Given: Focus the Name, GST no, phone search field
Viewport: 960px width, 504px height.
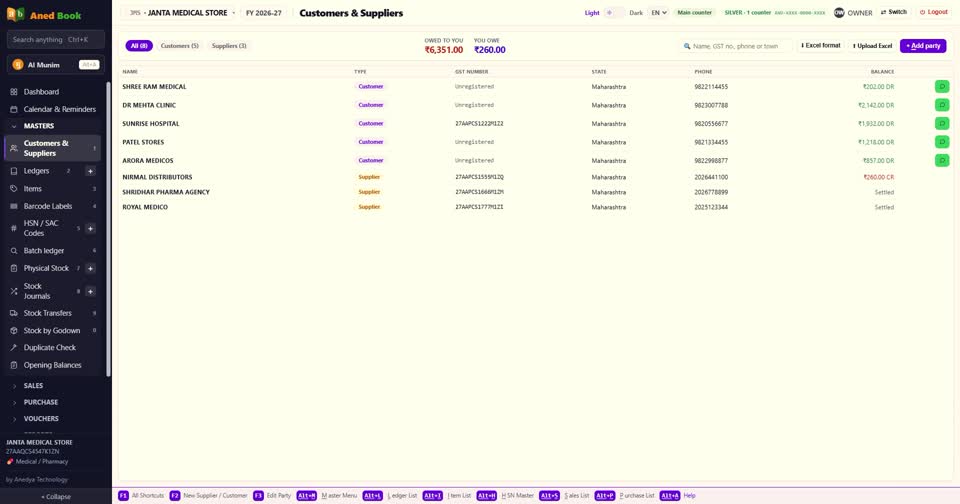Looking at the screenshot, I should [x=737, y=46].
